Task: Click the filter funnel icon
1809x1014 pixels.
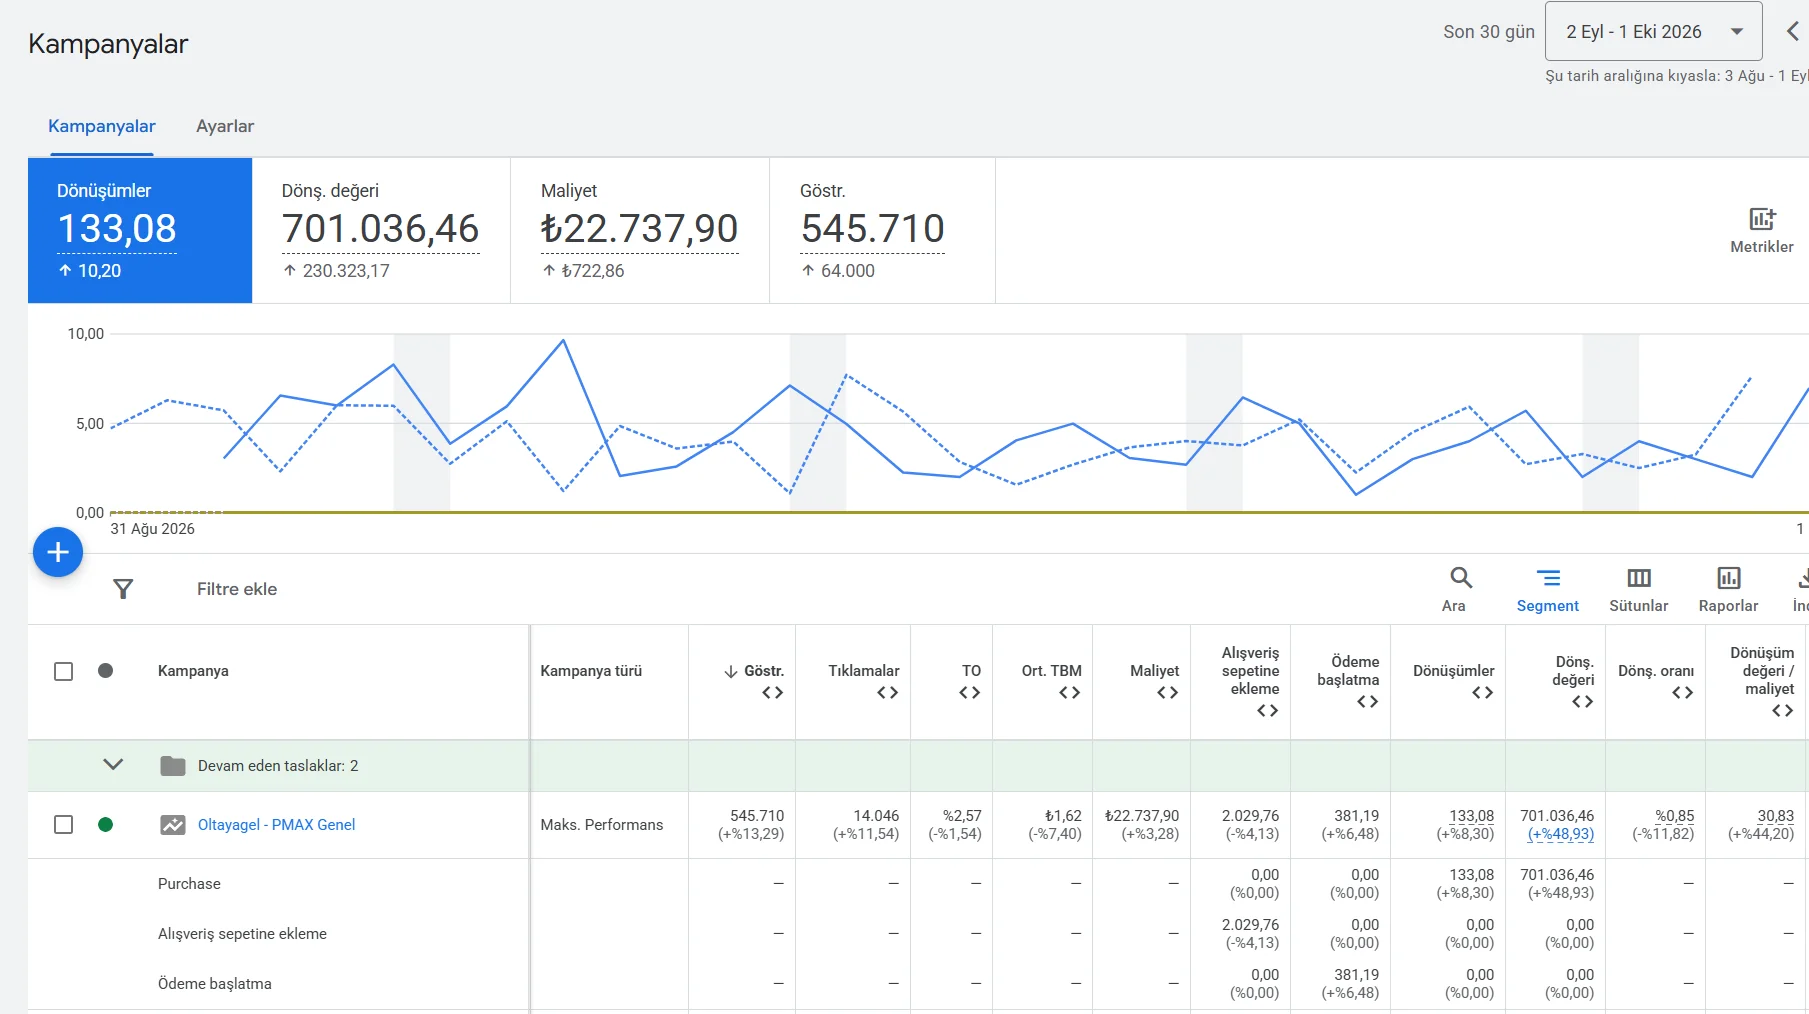Action: click(123, 589)
